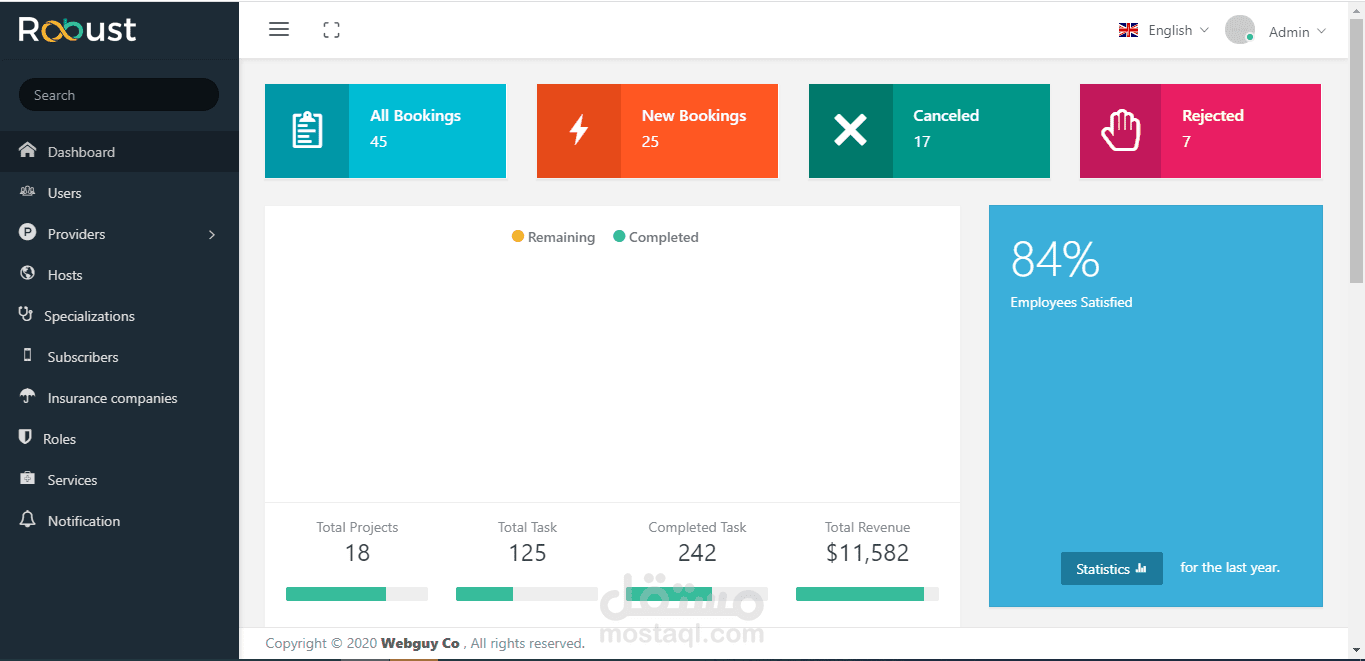
Task: Open the Canceled 17 card
Action: coord(929,131)
